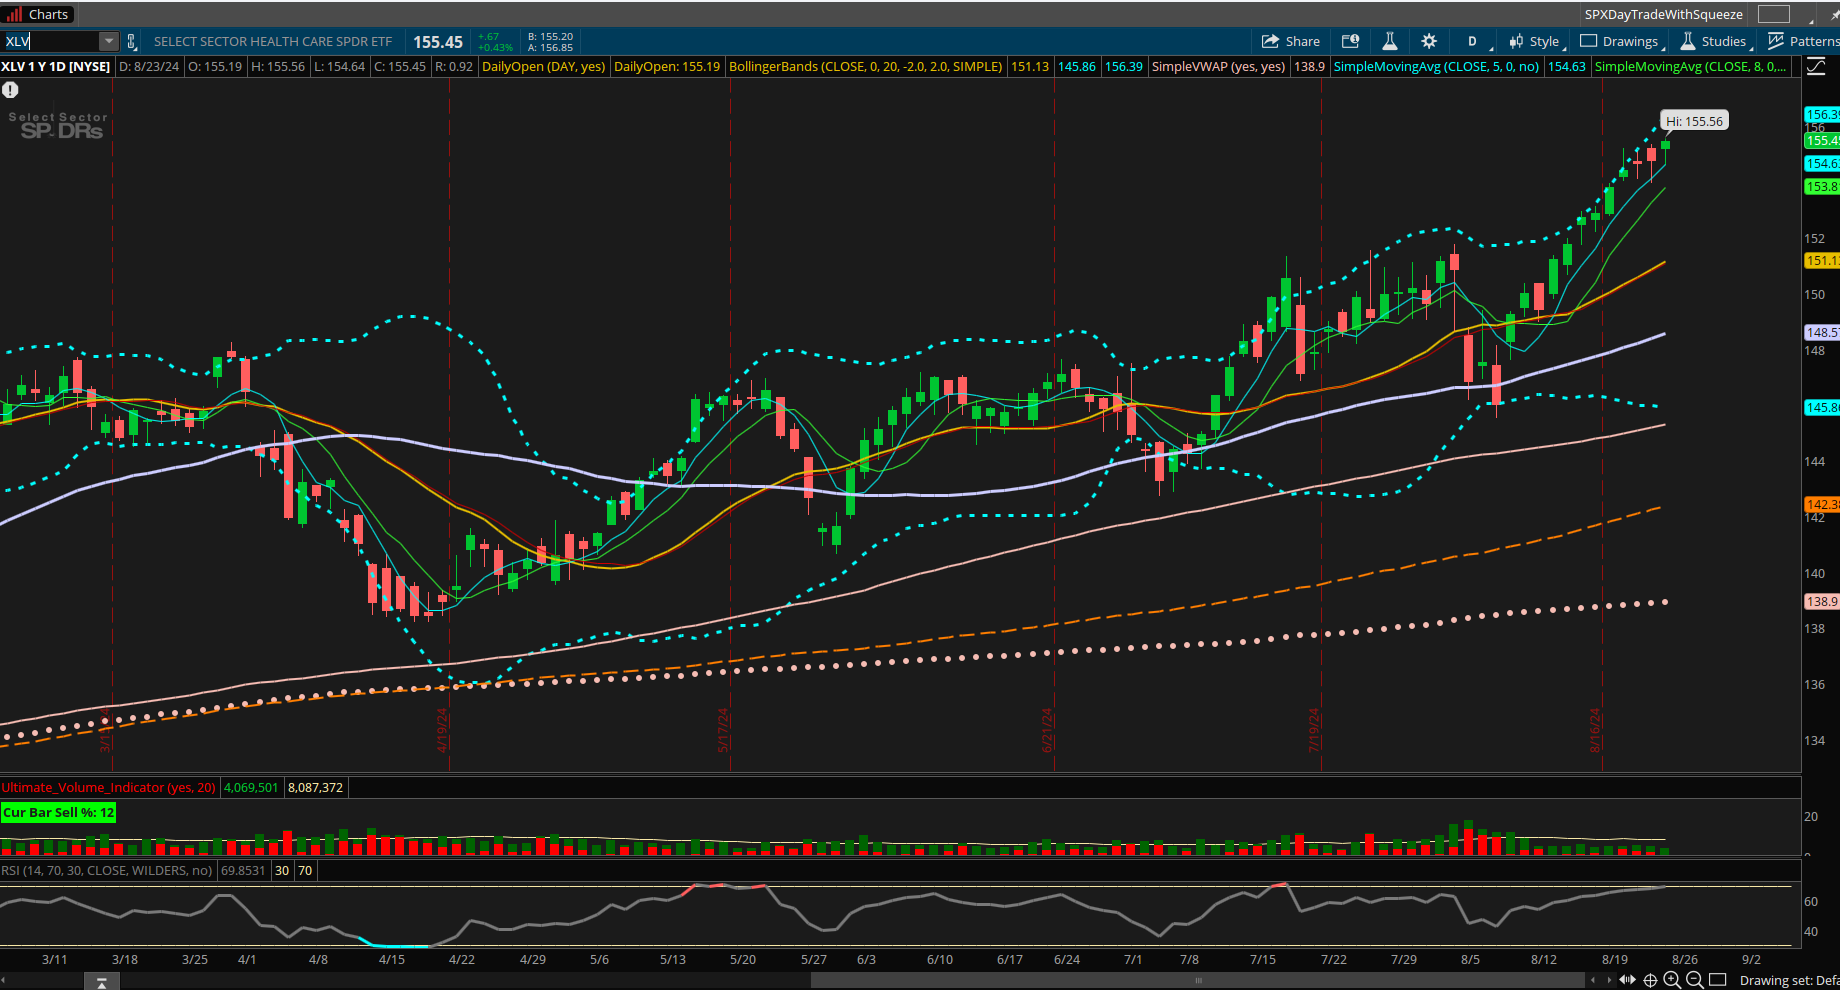This screenshot has height=990, width=1840.
Task: Open the Charts tab
Action: coord(38,14)
